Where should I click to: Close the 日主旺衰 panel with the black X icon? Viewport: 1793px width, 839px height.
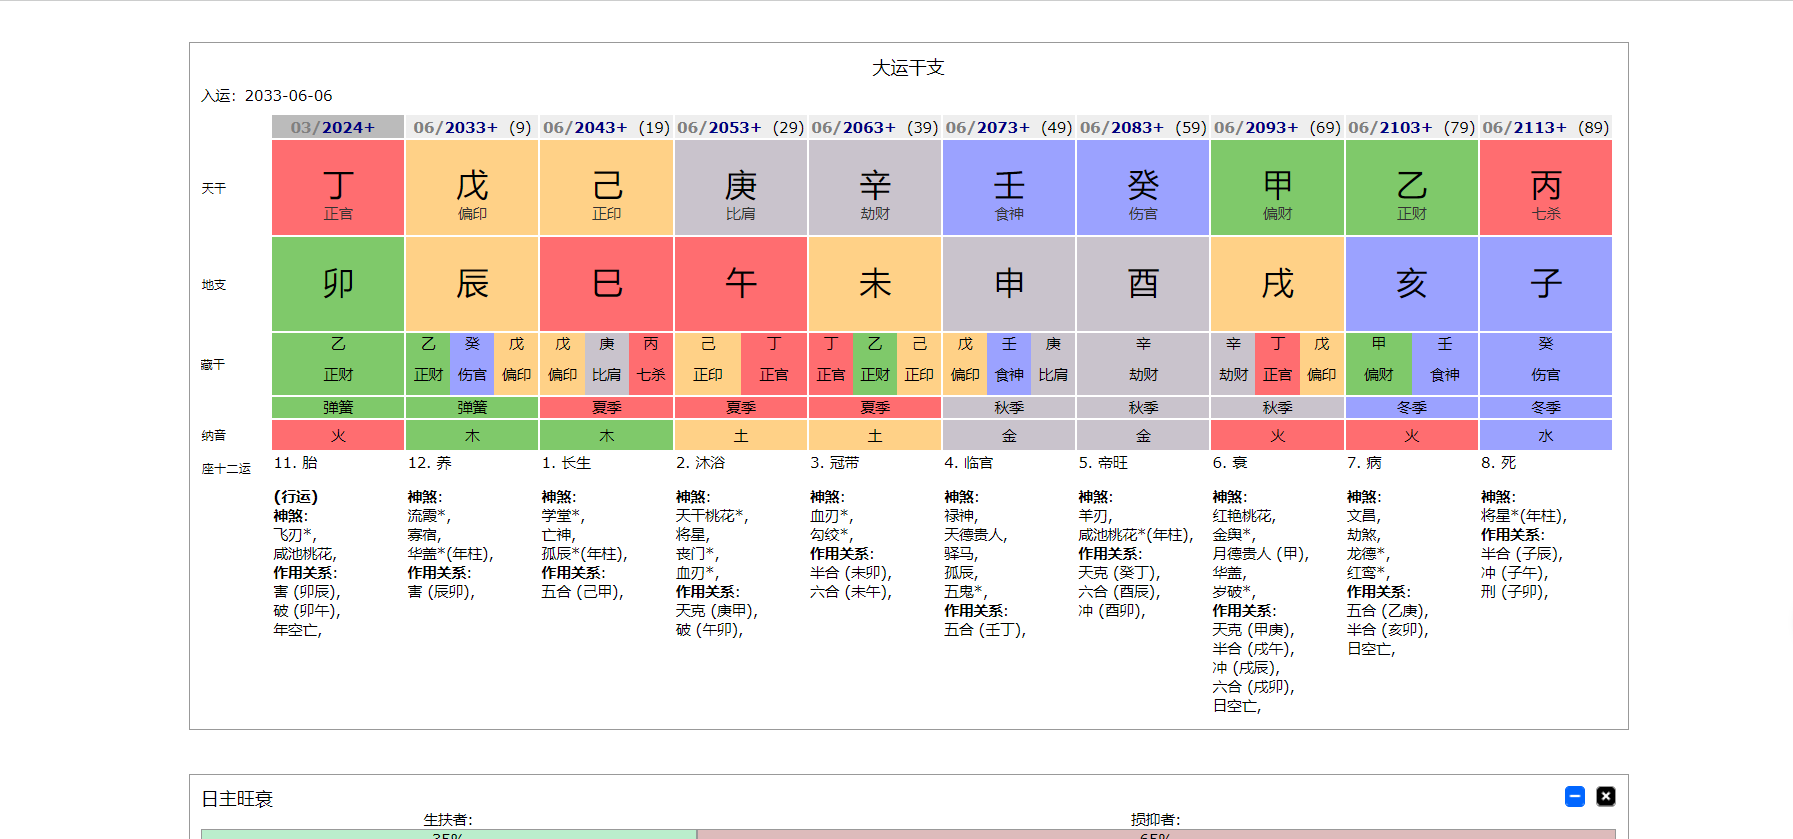[x=1606, y=796]
